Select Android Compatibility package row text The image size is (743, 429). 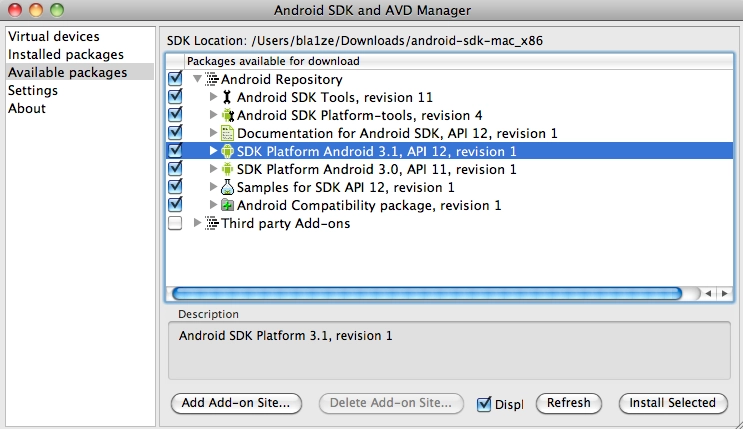(369, 205)
